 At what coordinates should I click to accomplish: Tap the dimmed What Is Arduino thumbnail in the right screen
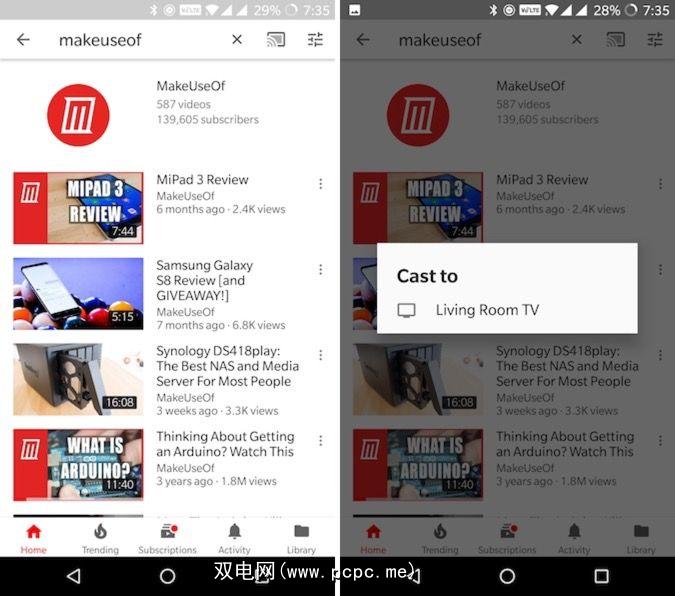tap(418, 465)
